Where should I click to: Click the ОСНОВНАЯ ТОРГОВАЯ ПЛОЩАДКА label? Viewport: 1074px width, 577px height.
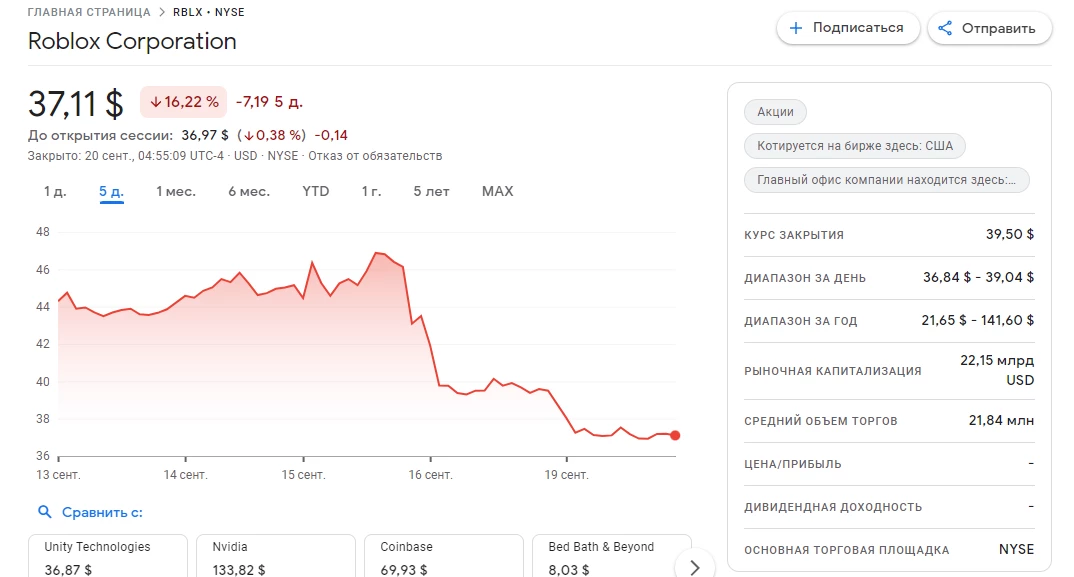coord(847,550)
